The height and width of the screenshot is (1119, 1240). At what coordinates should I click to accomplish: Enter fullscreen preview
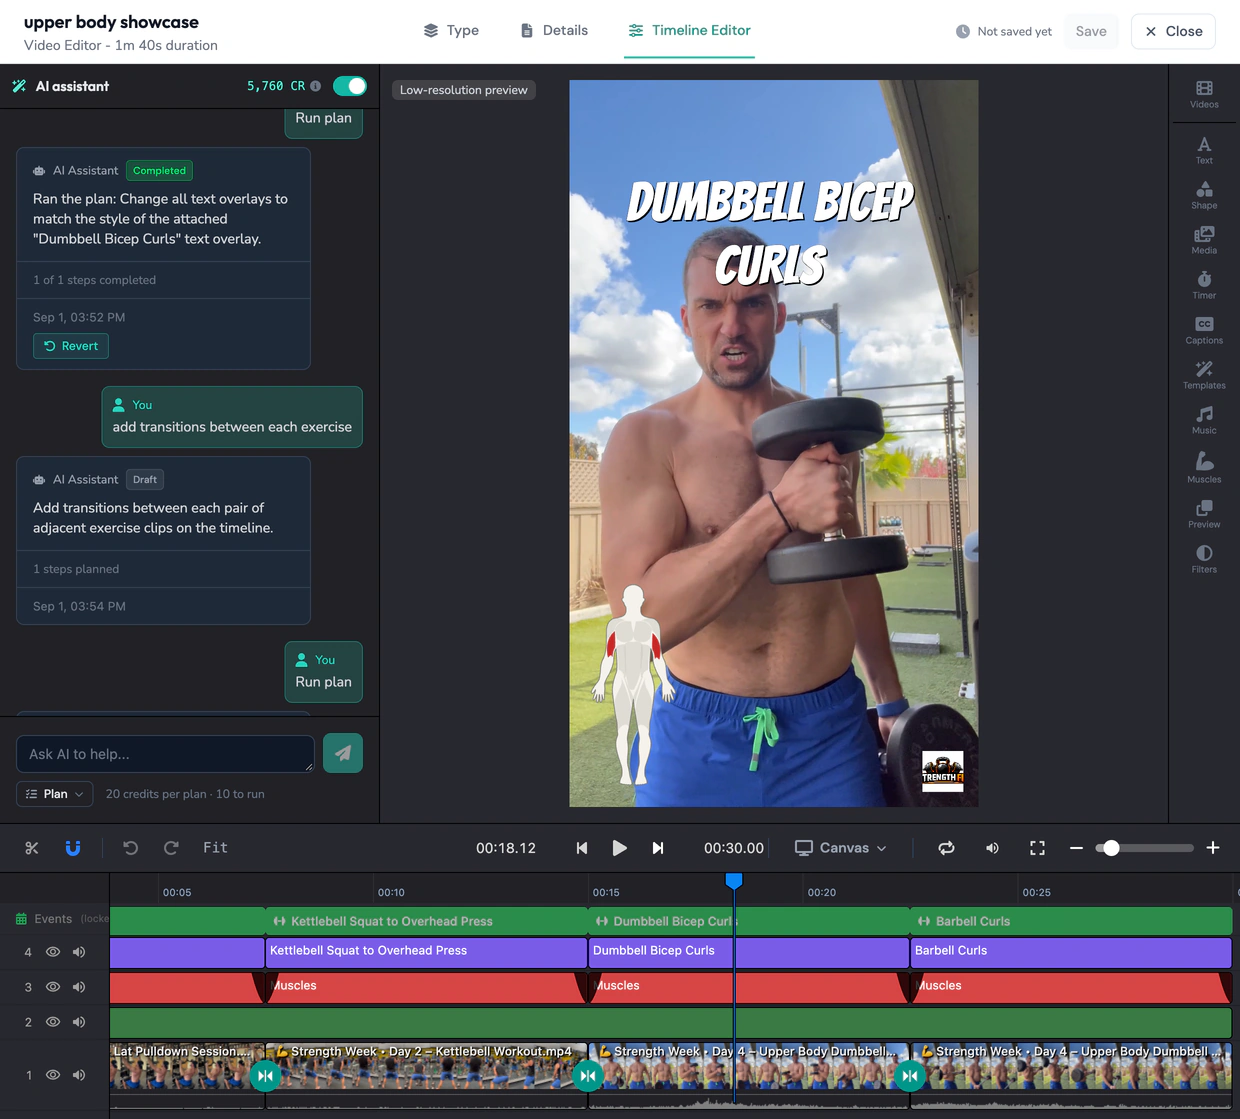1037,848
